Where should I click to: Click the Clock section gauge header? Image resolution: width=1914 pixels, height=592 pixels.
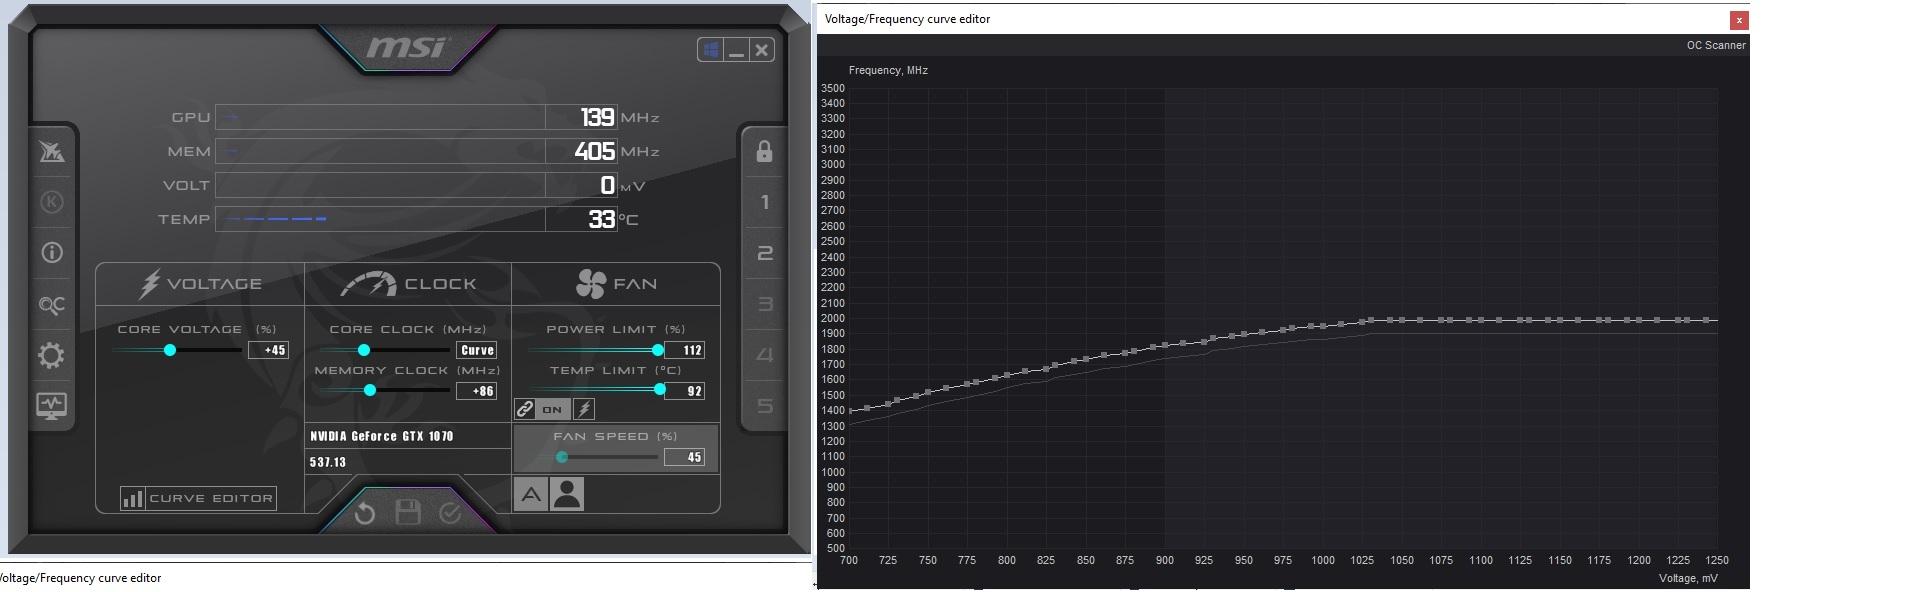point(408,284)
